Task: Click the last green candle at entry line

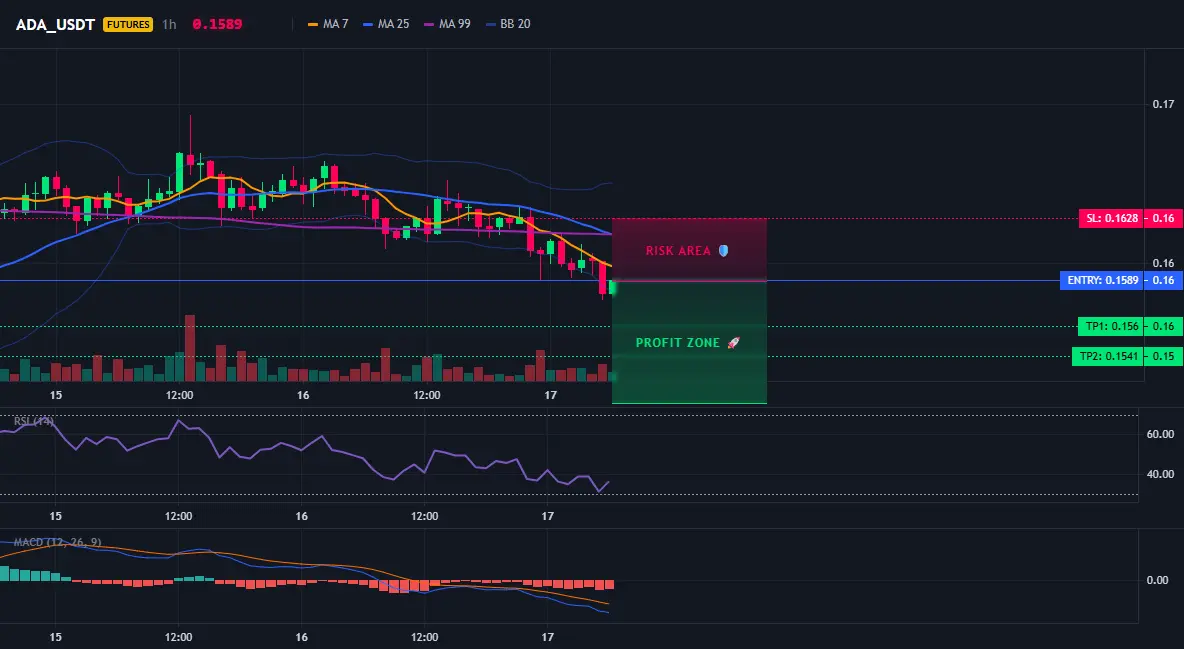Action: point(612,288)
